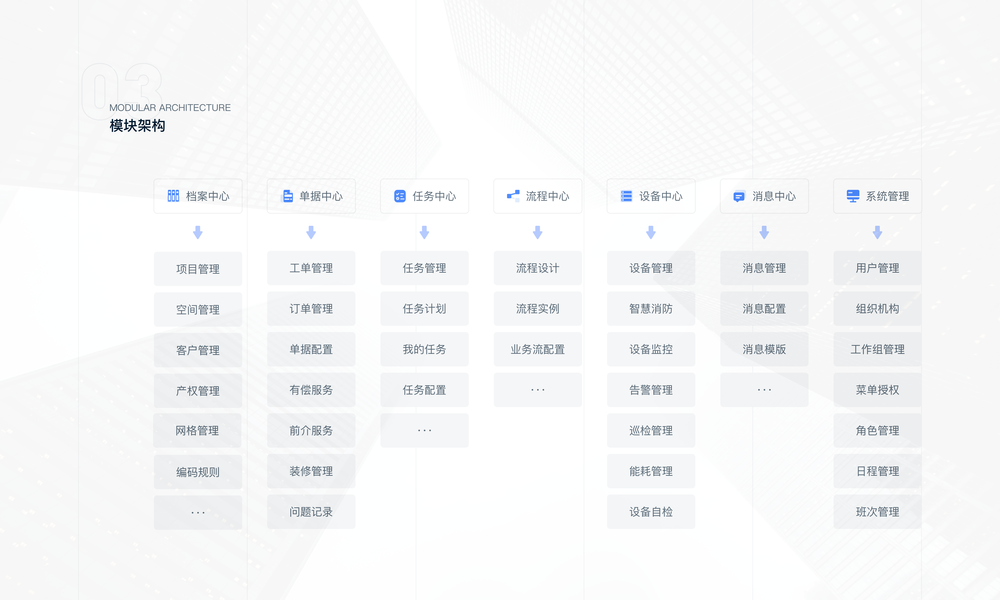Open the 设备中心 module header
This screenshot has height=600, width=1000.
tap(651, 196)
